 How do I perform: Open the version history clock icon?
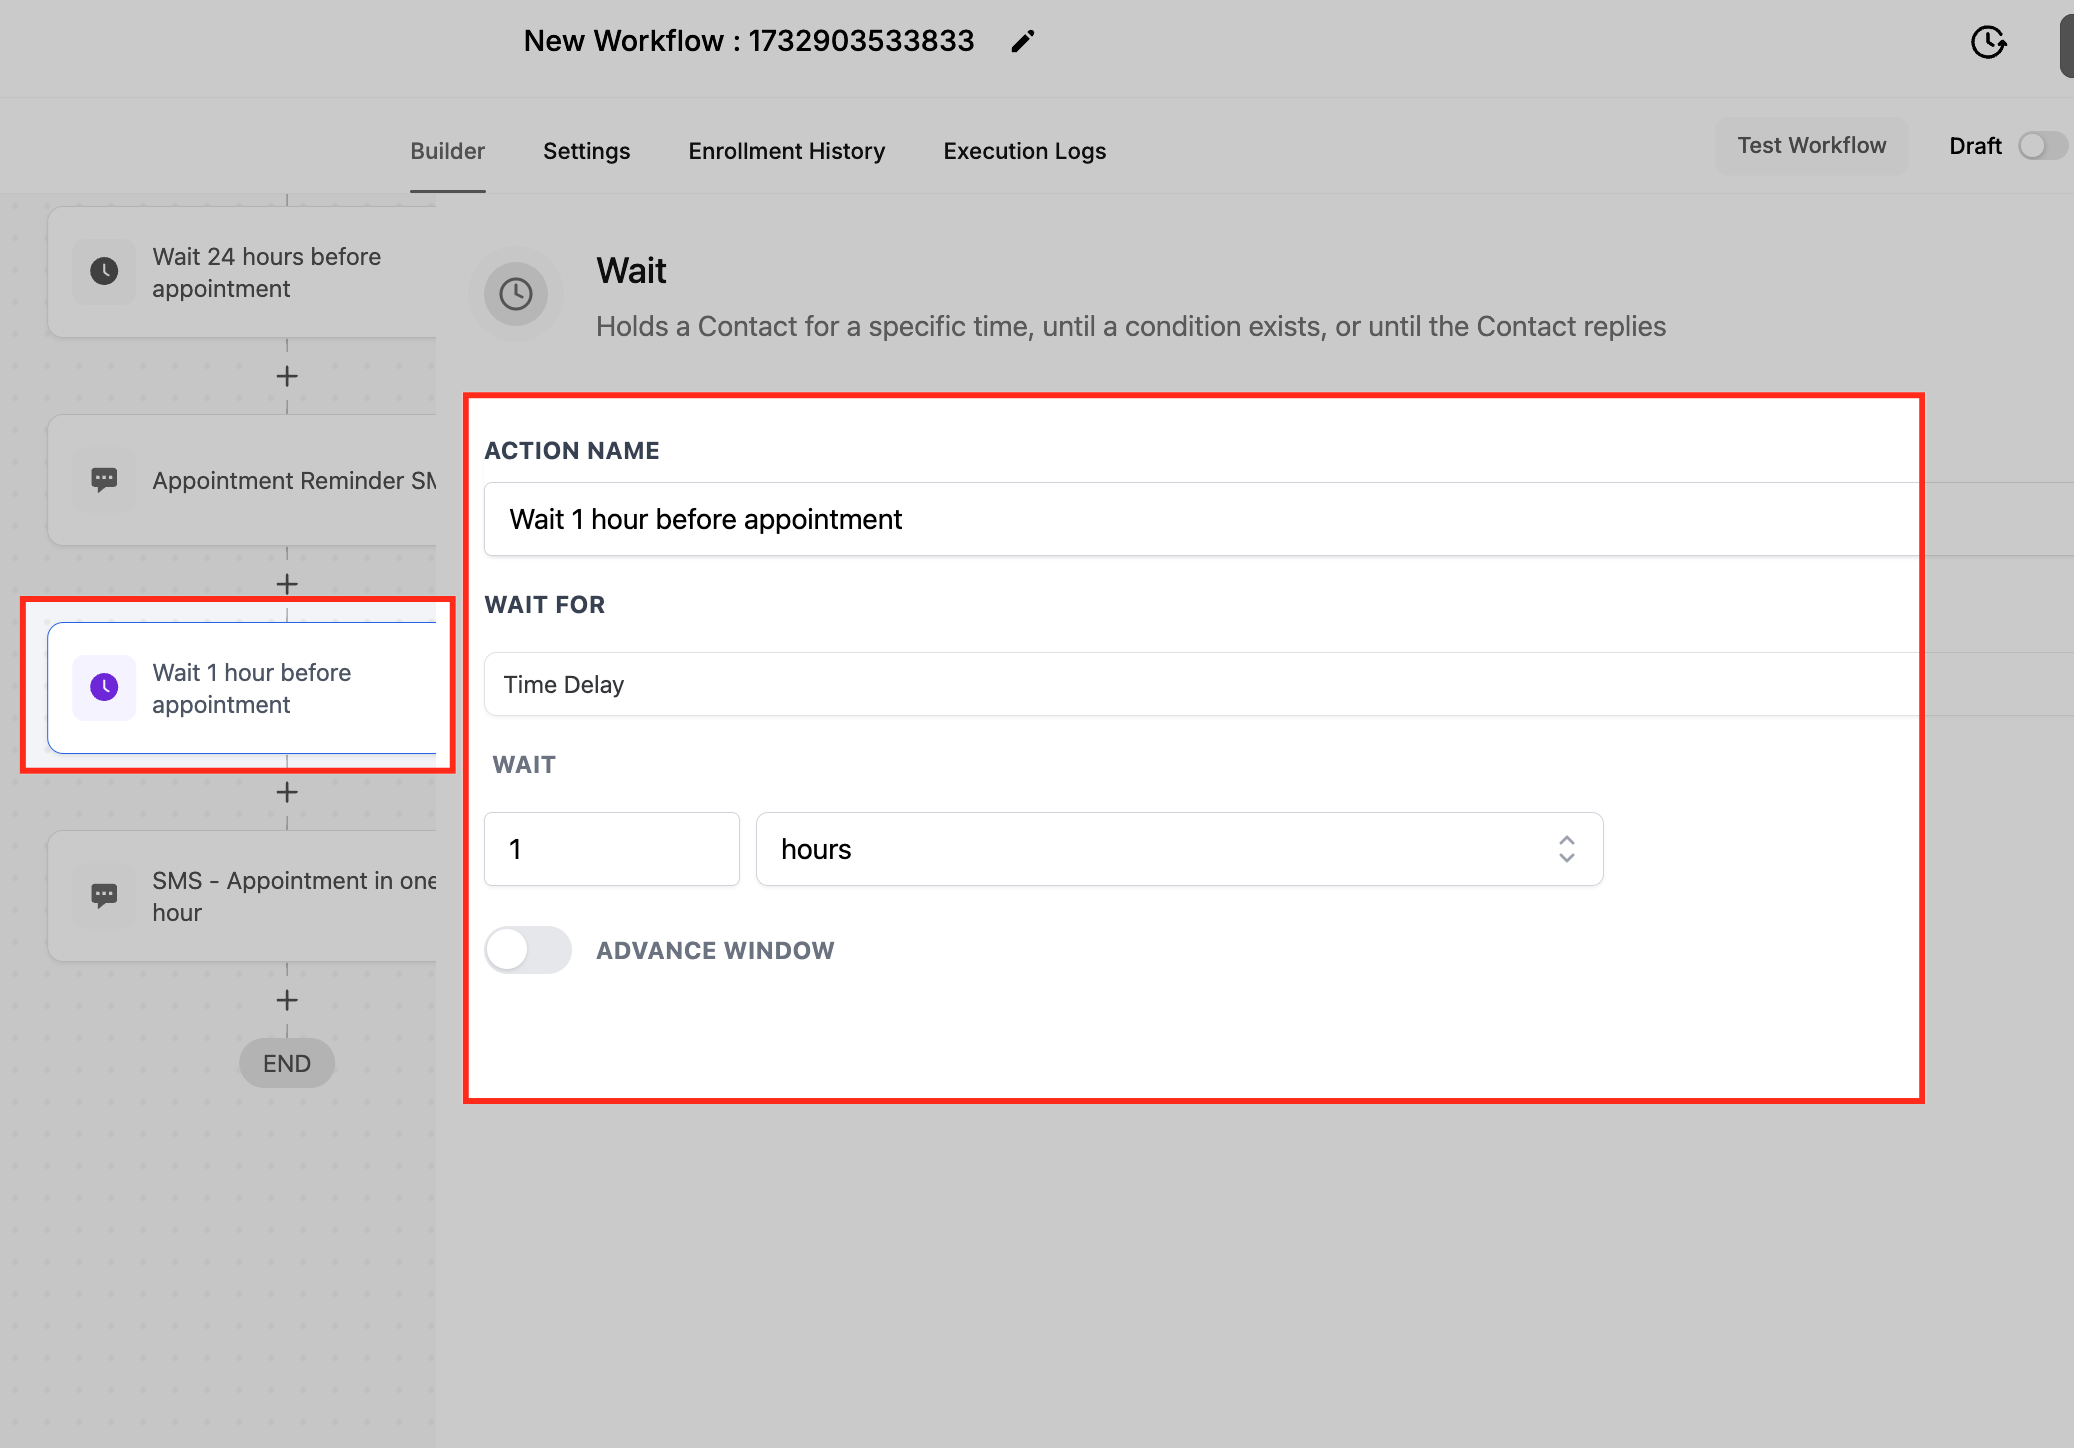pyautogui.click(x=1988, y=42)
